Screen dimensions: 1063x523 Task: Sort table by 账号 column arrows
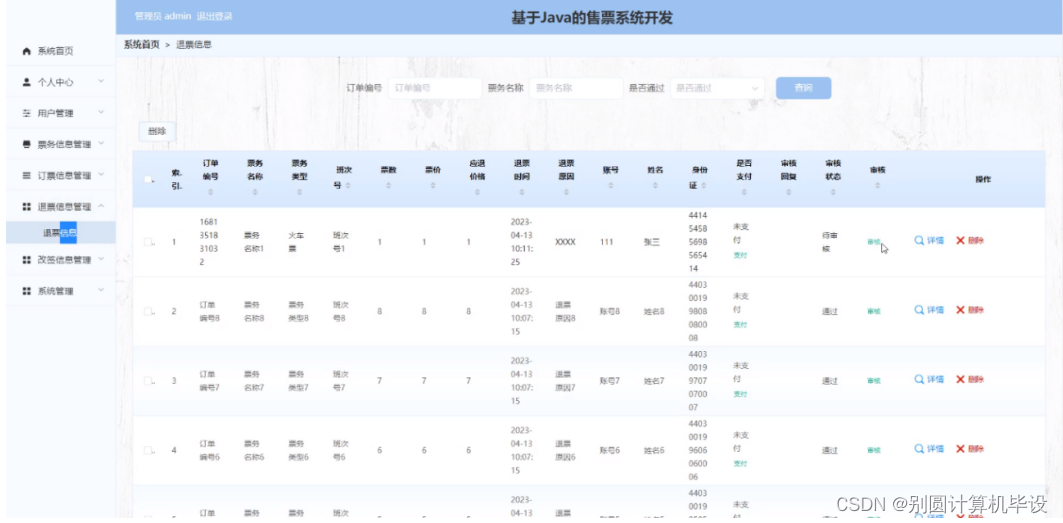coord(611,185)
